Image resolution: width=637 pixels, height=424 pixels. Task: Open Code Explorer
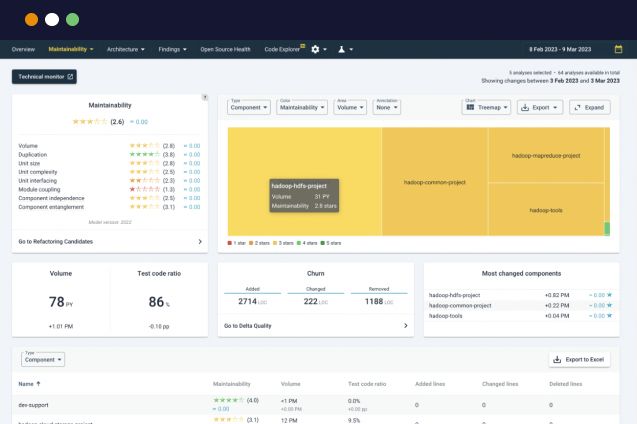click(282, 49)
